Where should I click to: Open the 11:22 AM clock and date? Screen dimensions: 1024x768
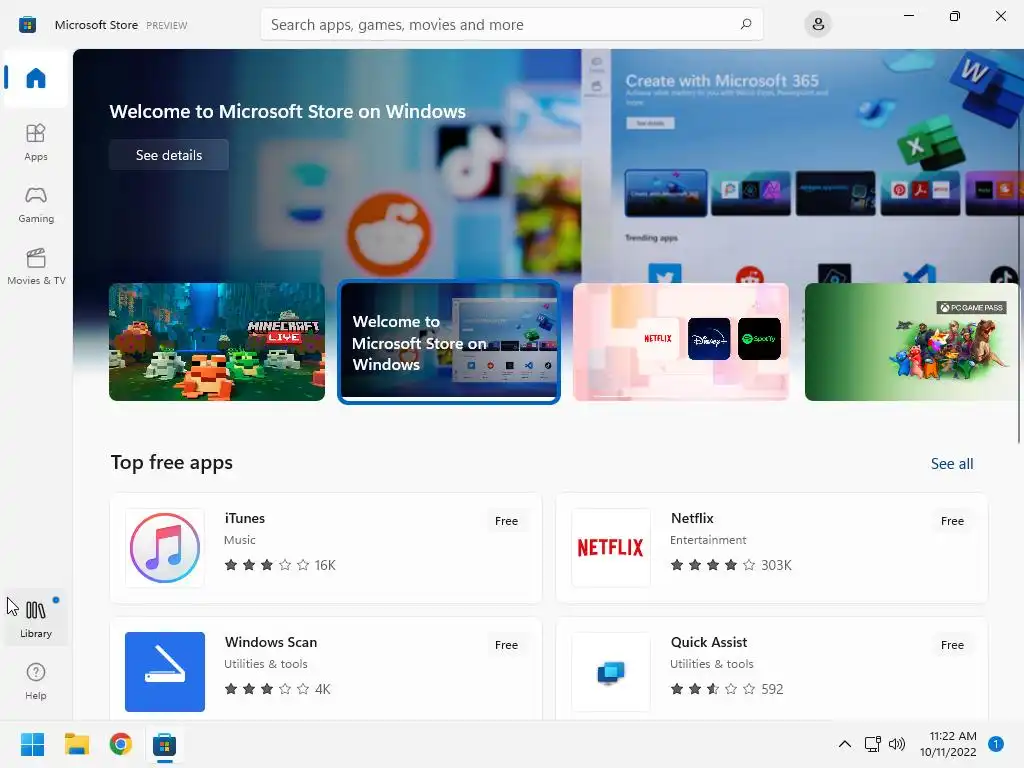click(x=948, y=744)
